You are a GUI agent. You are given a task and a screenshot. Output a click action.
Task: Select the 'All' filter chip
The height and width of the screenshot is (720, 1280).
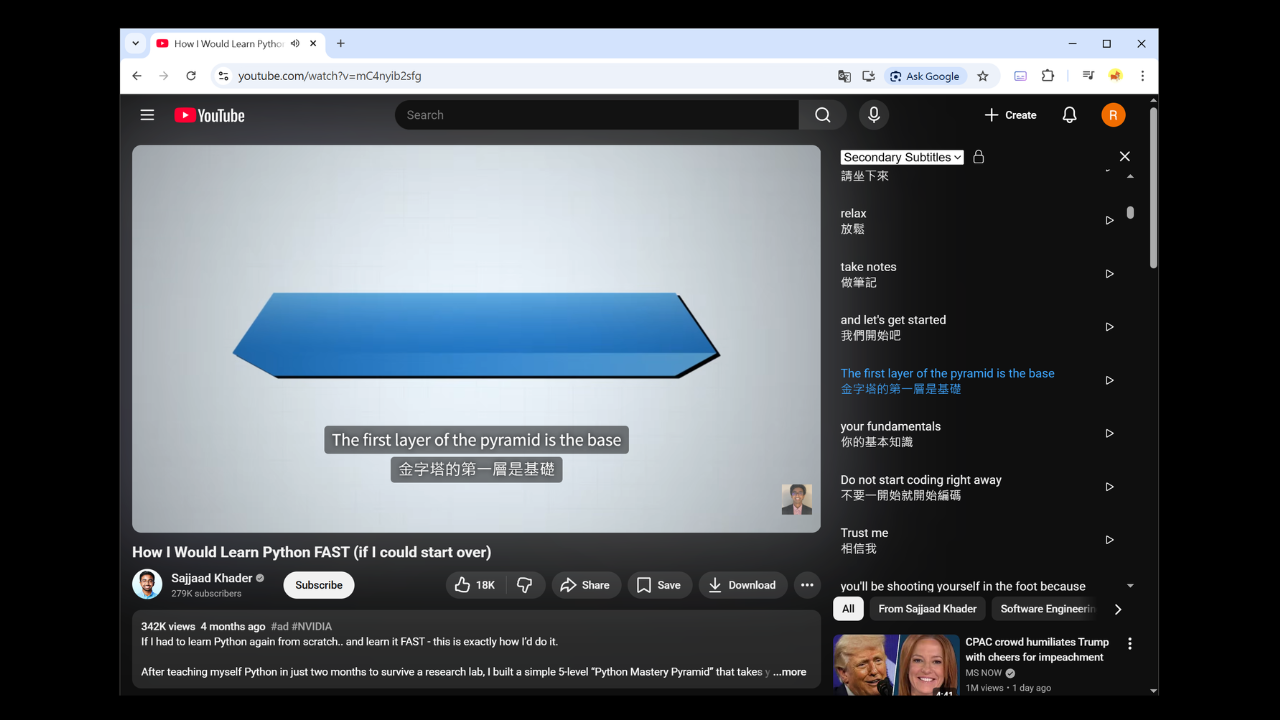click(848, 608)
